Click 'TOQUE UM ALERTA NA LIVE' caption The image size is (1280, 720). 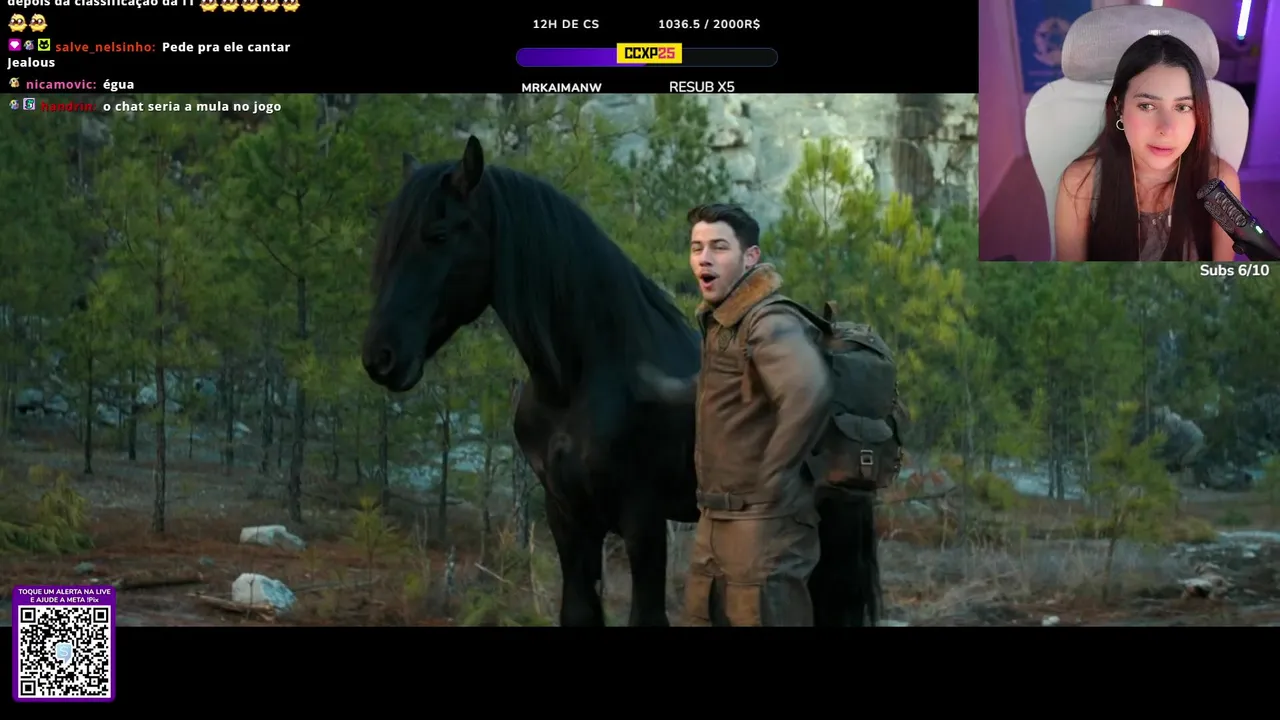point(64,592)
